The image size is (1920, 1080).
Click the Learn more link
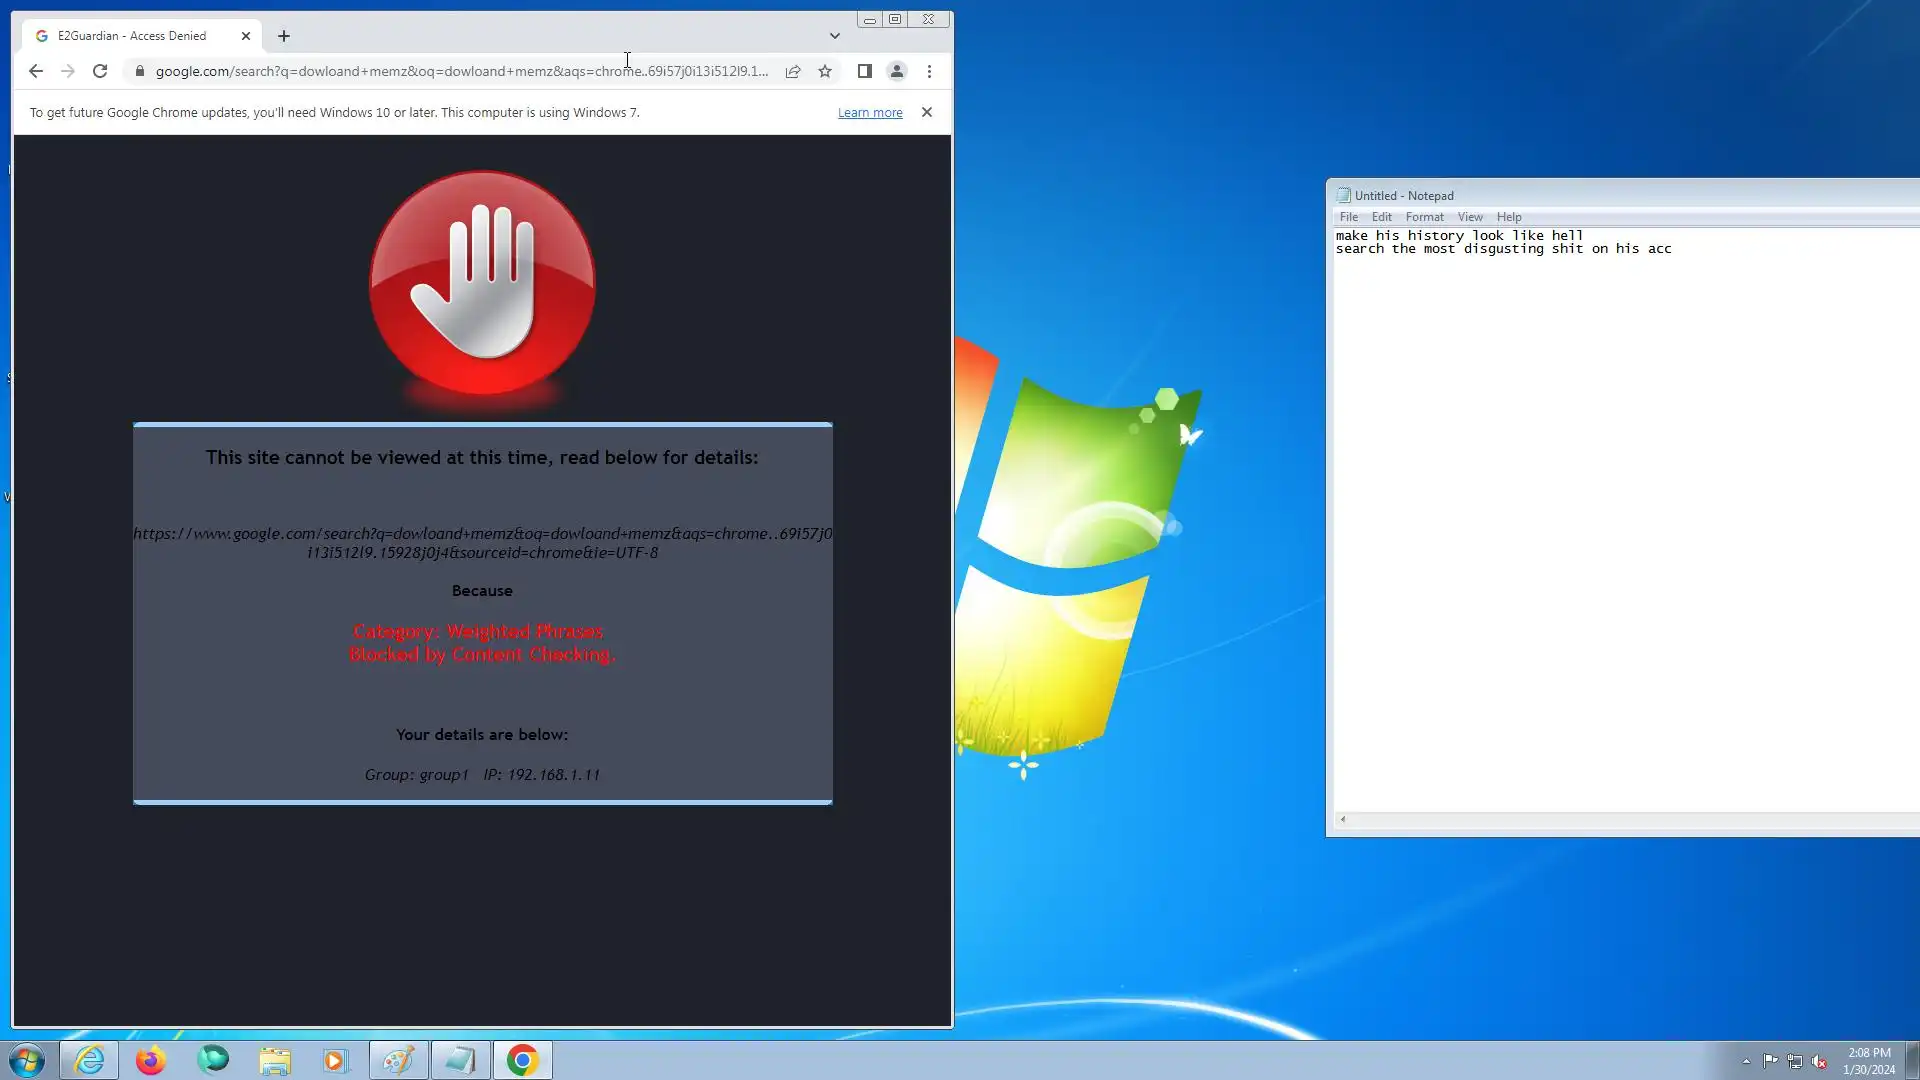(x=870, y=113)
